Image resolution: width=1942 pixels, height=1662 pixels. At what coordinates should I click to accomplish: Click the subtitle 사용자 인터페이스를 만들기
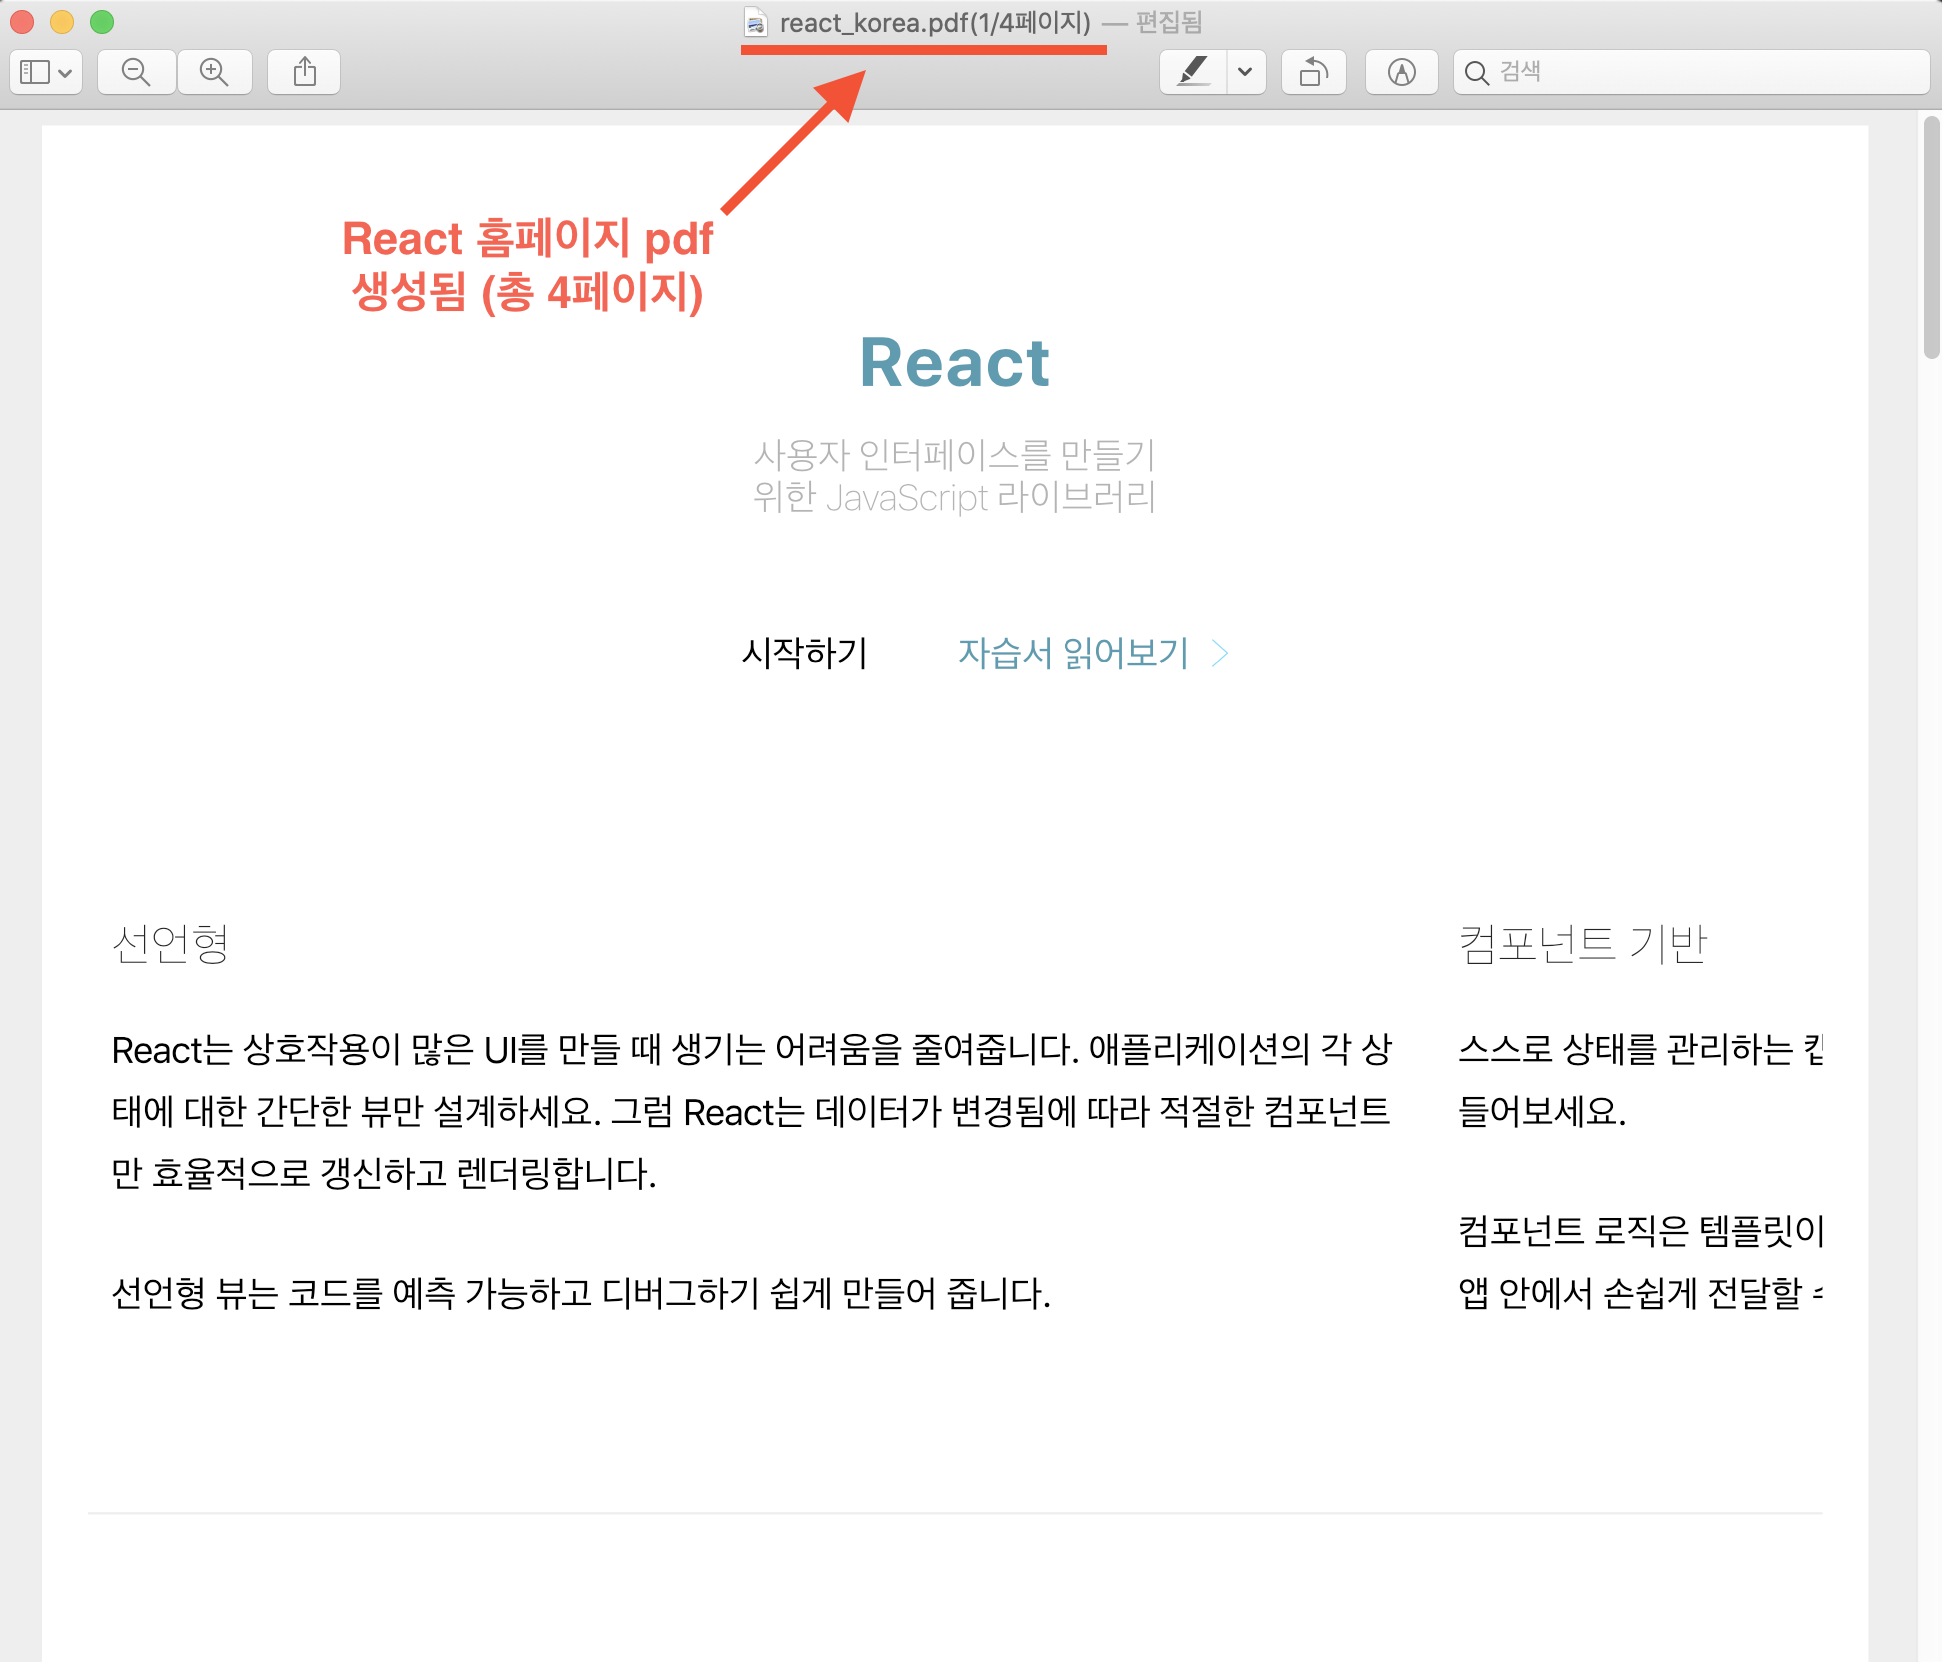(954, 454)
